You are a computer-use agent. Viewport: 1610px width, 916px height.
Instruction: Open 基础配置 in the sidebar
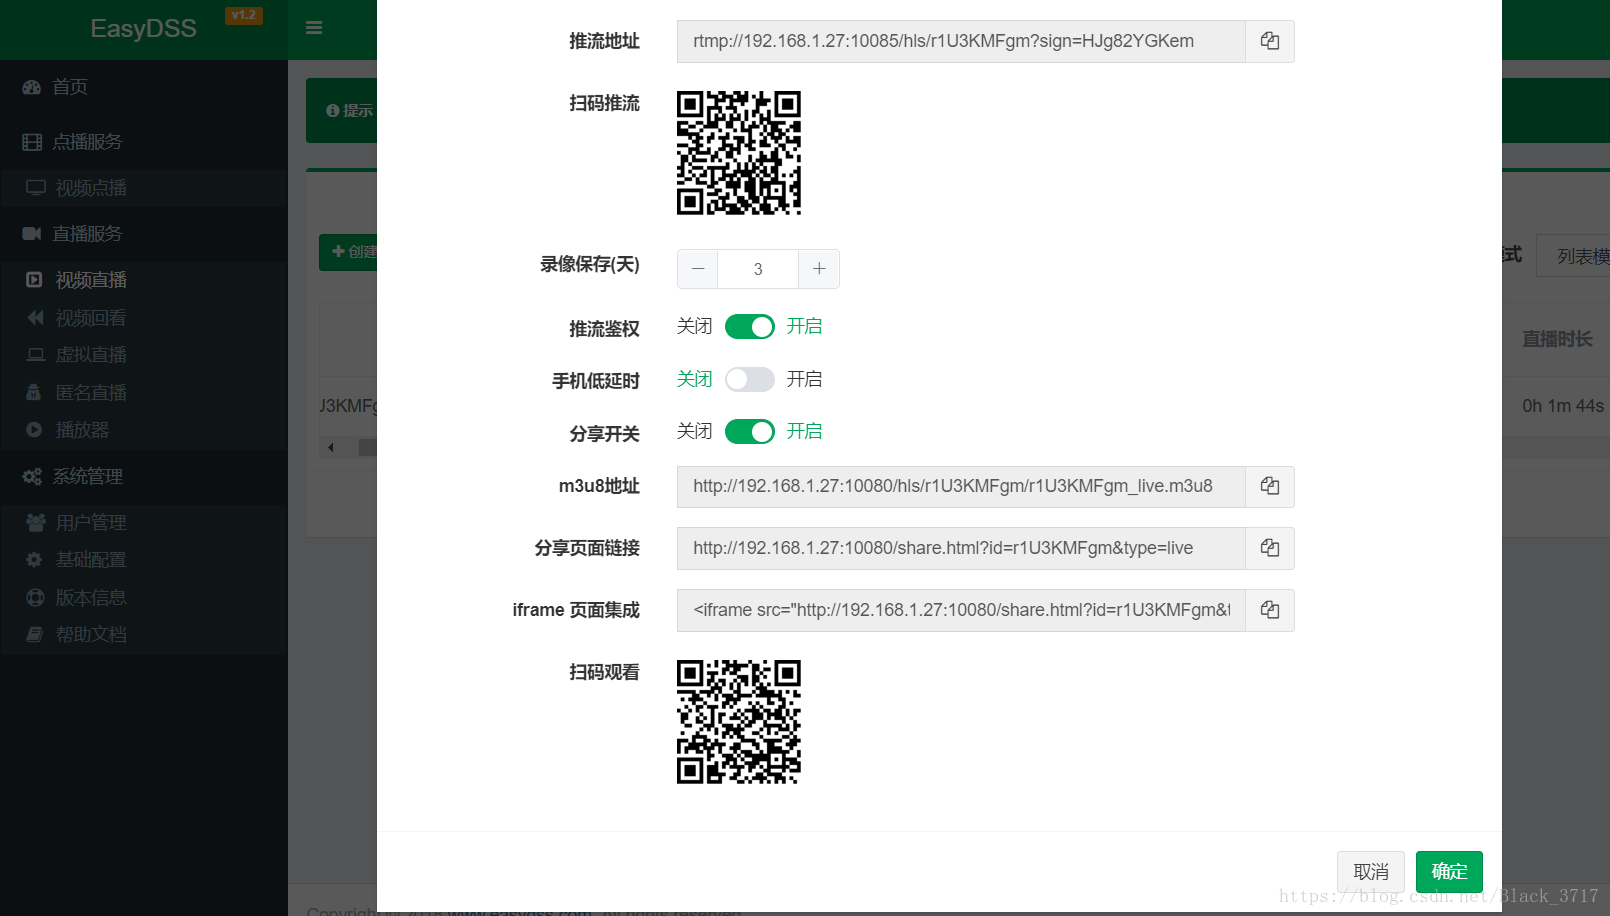144,560
